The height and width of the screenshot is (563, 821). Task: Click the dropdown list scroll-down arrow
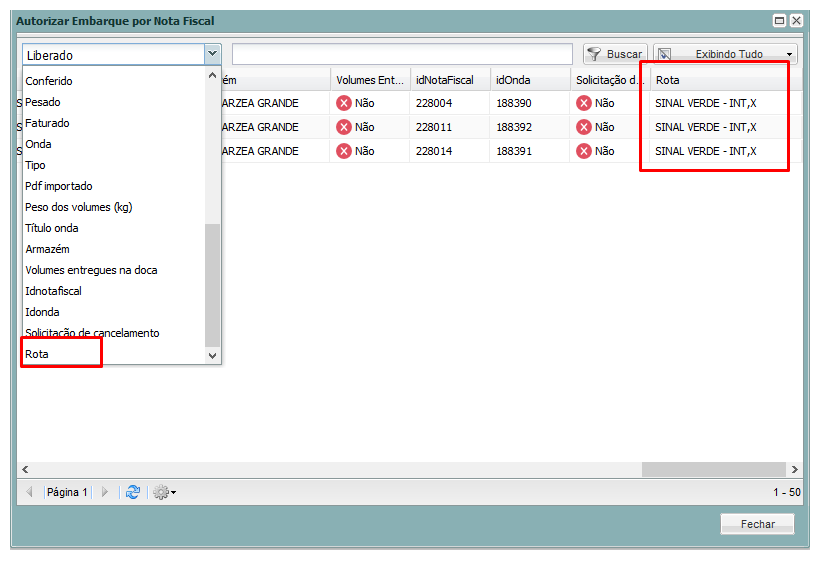click(212, 356)
